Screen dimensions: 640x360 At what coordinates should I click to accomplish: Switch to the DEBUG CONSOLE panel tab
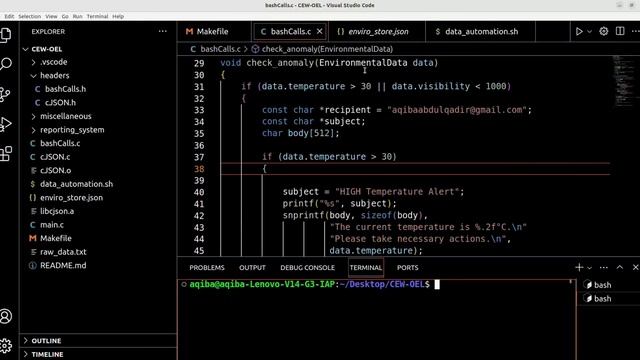click(x=307, y=268)
